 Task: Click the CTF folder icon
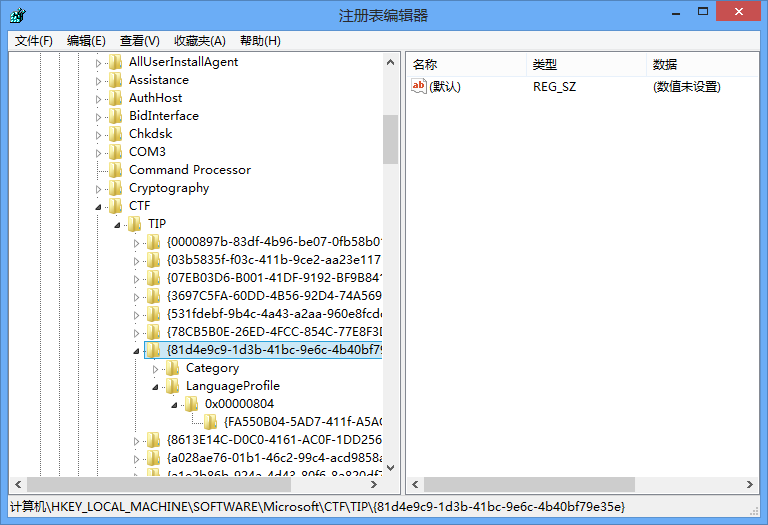[116, 206]
